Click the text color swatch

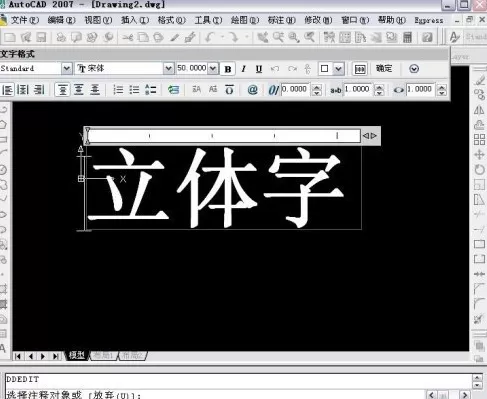325,69
